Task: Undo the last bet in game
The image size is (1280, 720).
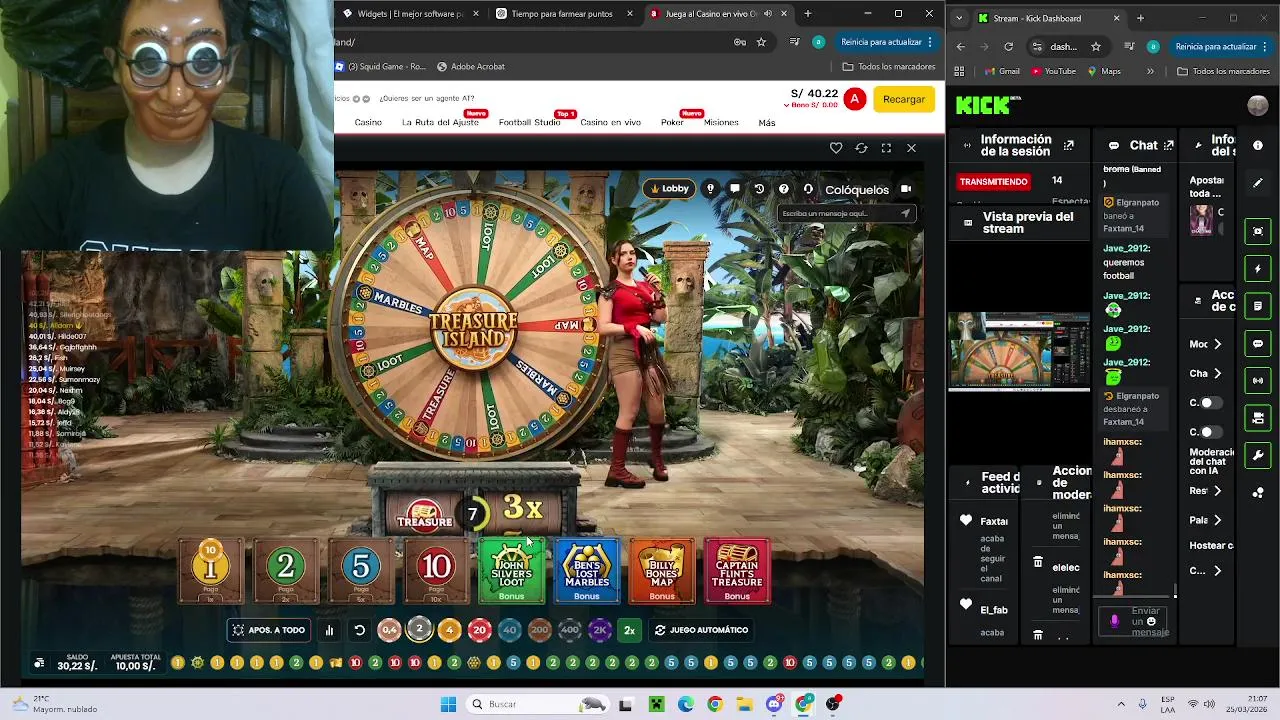Action: (360, 630)
